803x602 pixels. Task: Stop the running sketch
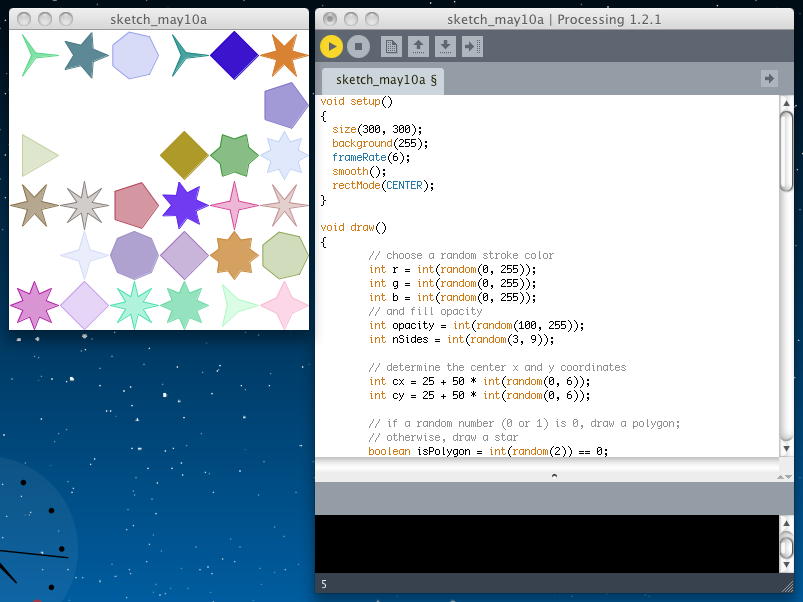point(359,46)
